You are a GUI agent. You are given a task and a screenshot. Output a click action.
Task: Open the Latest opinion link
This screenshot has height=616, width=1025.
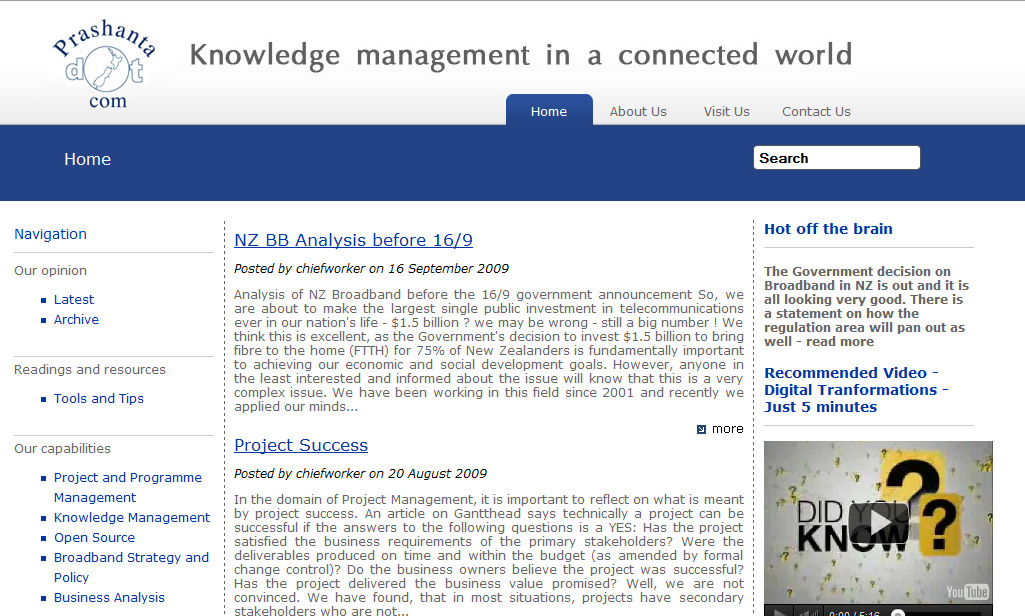click(74, 299)
